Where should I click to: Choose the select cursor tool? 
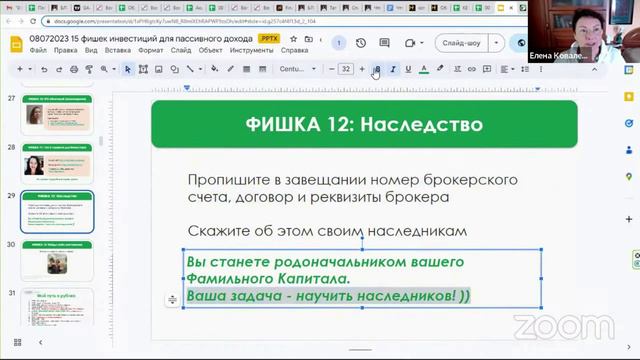(128, 69)
